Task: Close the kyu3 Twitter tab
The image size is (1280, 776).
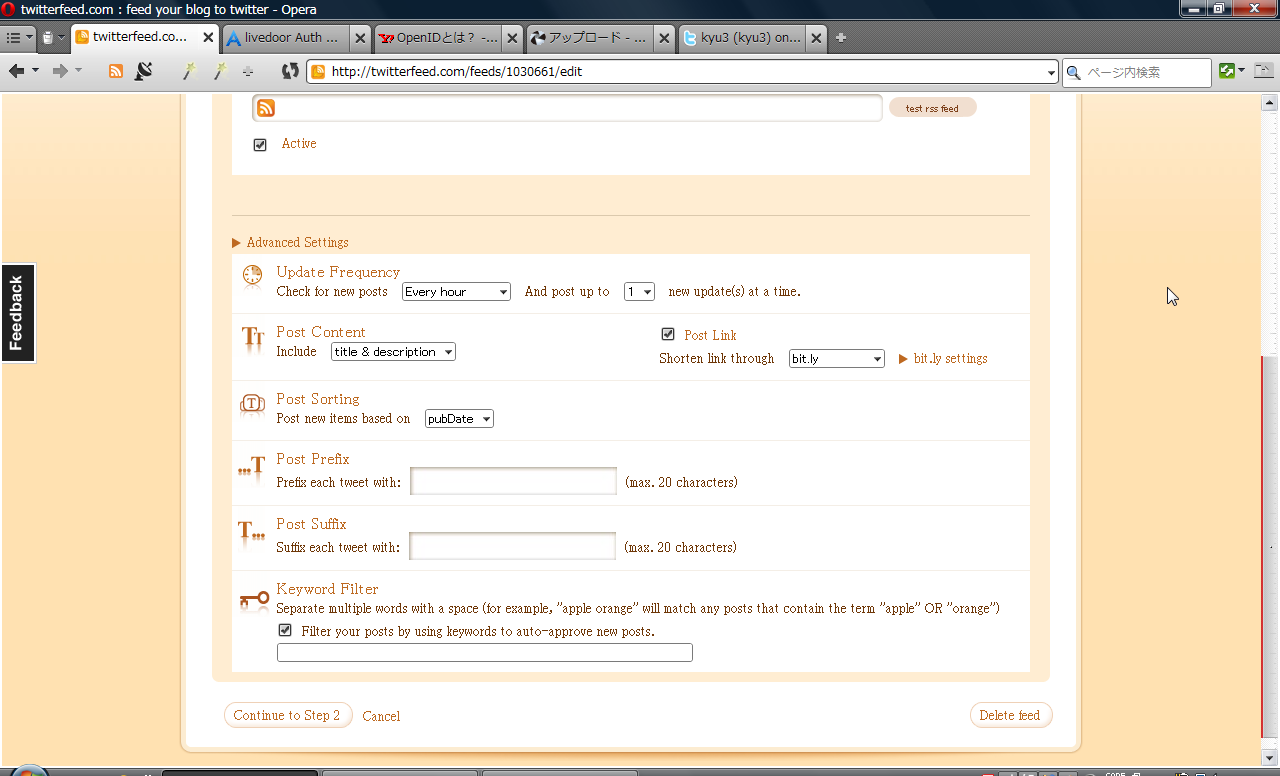Action: pyautogui.click(x=816, y=38)
